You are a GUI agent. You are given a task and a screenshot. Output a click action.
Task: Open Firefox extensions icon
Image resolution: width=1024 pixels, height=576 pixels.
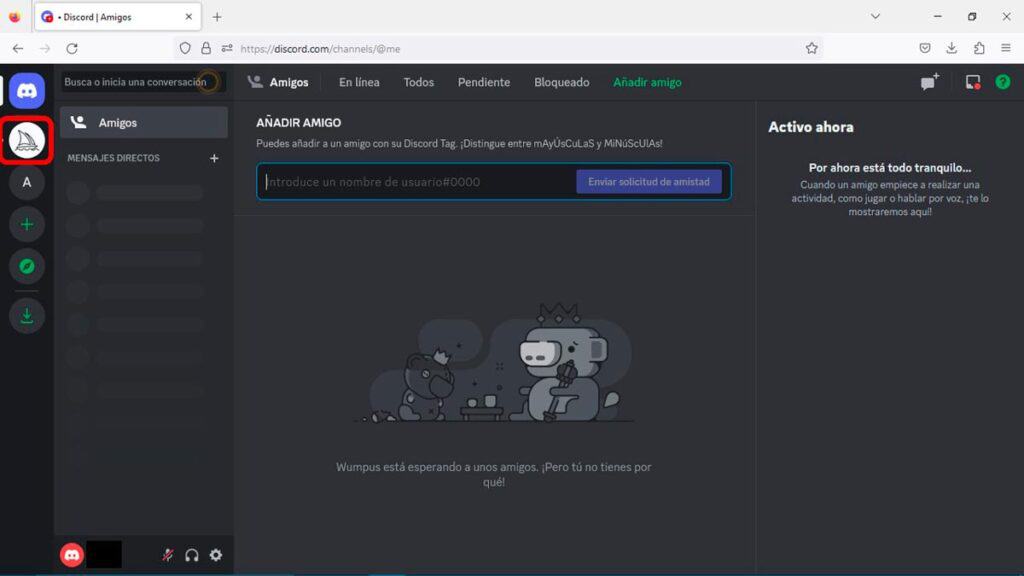click(x=979, y=48)
